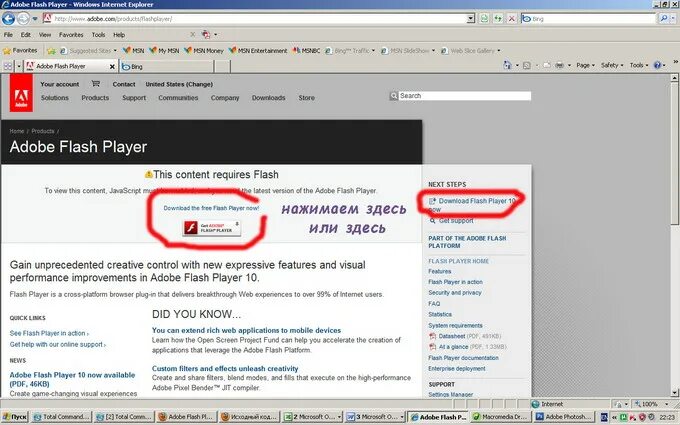The image size is (680, 425).
Task: Open the Bing Traffic favorites dropdown
Action: (373, 51)
